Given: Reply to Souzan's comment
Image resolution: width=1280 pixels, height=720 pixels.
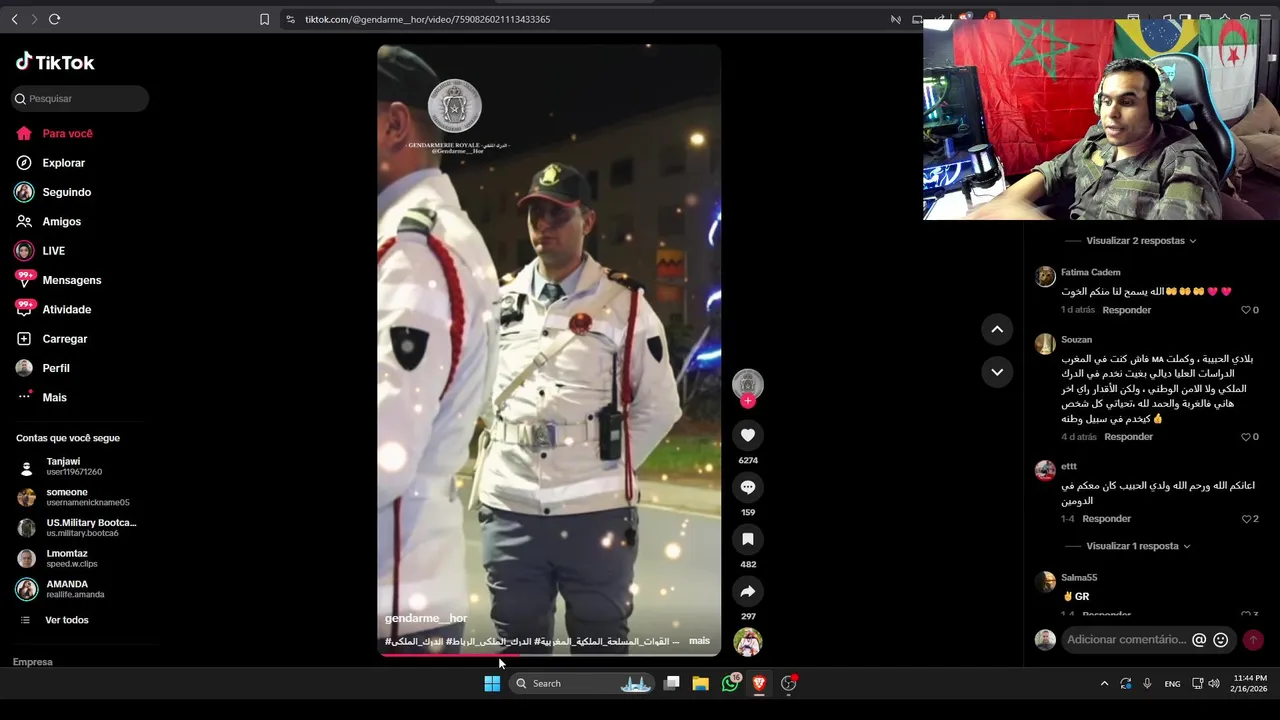Looking at the screenshot, I should (1129, 437).
